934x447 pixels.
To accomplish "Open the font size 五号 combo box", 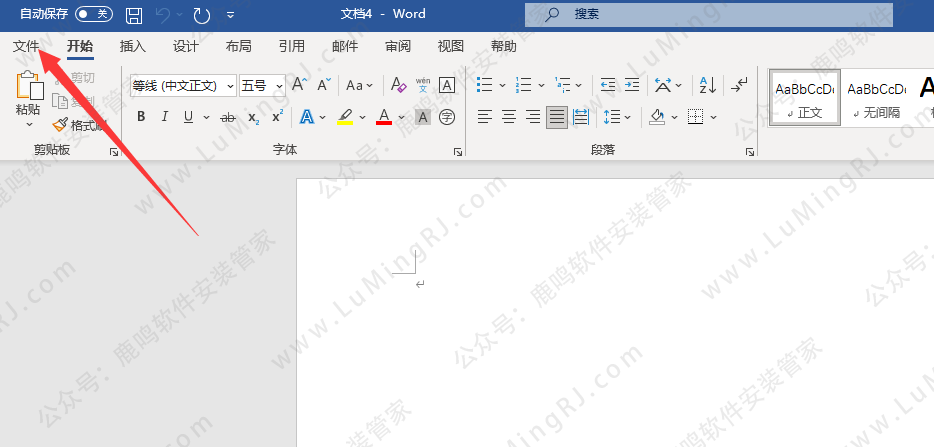I will [262, 86].
